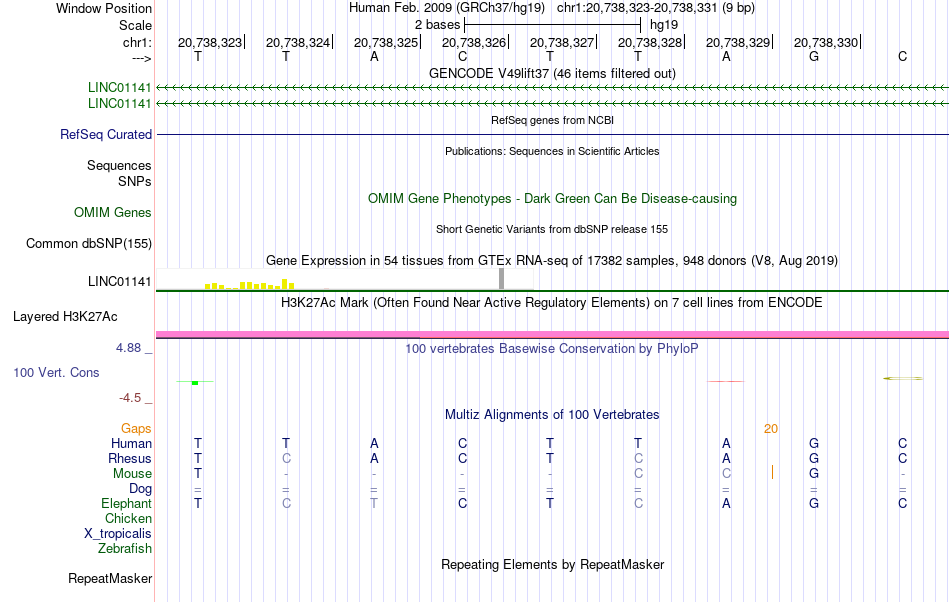Click the hg19 scale label
Image resolution: width=950 pixels, height=602 pixels.
click(x=664, y=25)
